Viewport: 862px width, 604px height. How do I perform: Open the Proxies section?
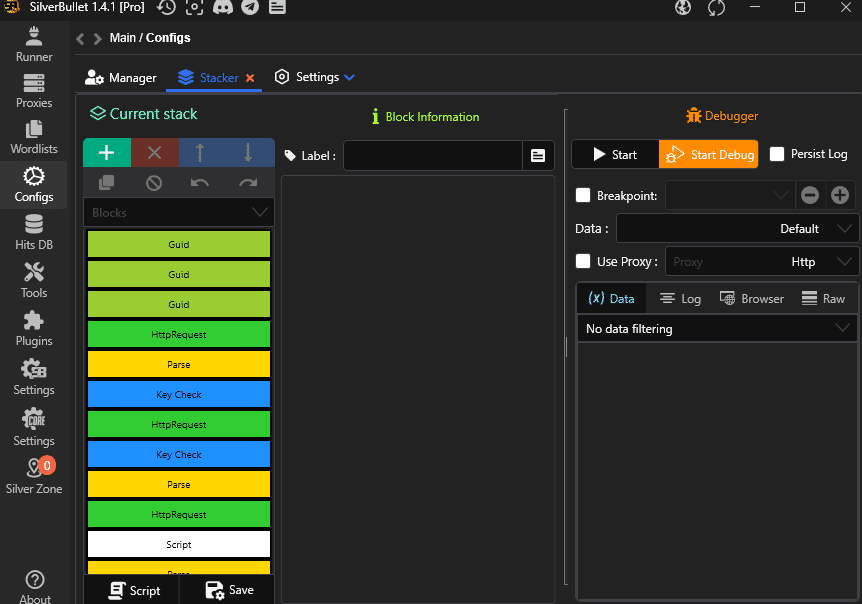(x=34, y=91)
